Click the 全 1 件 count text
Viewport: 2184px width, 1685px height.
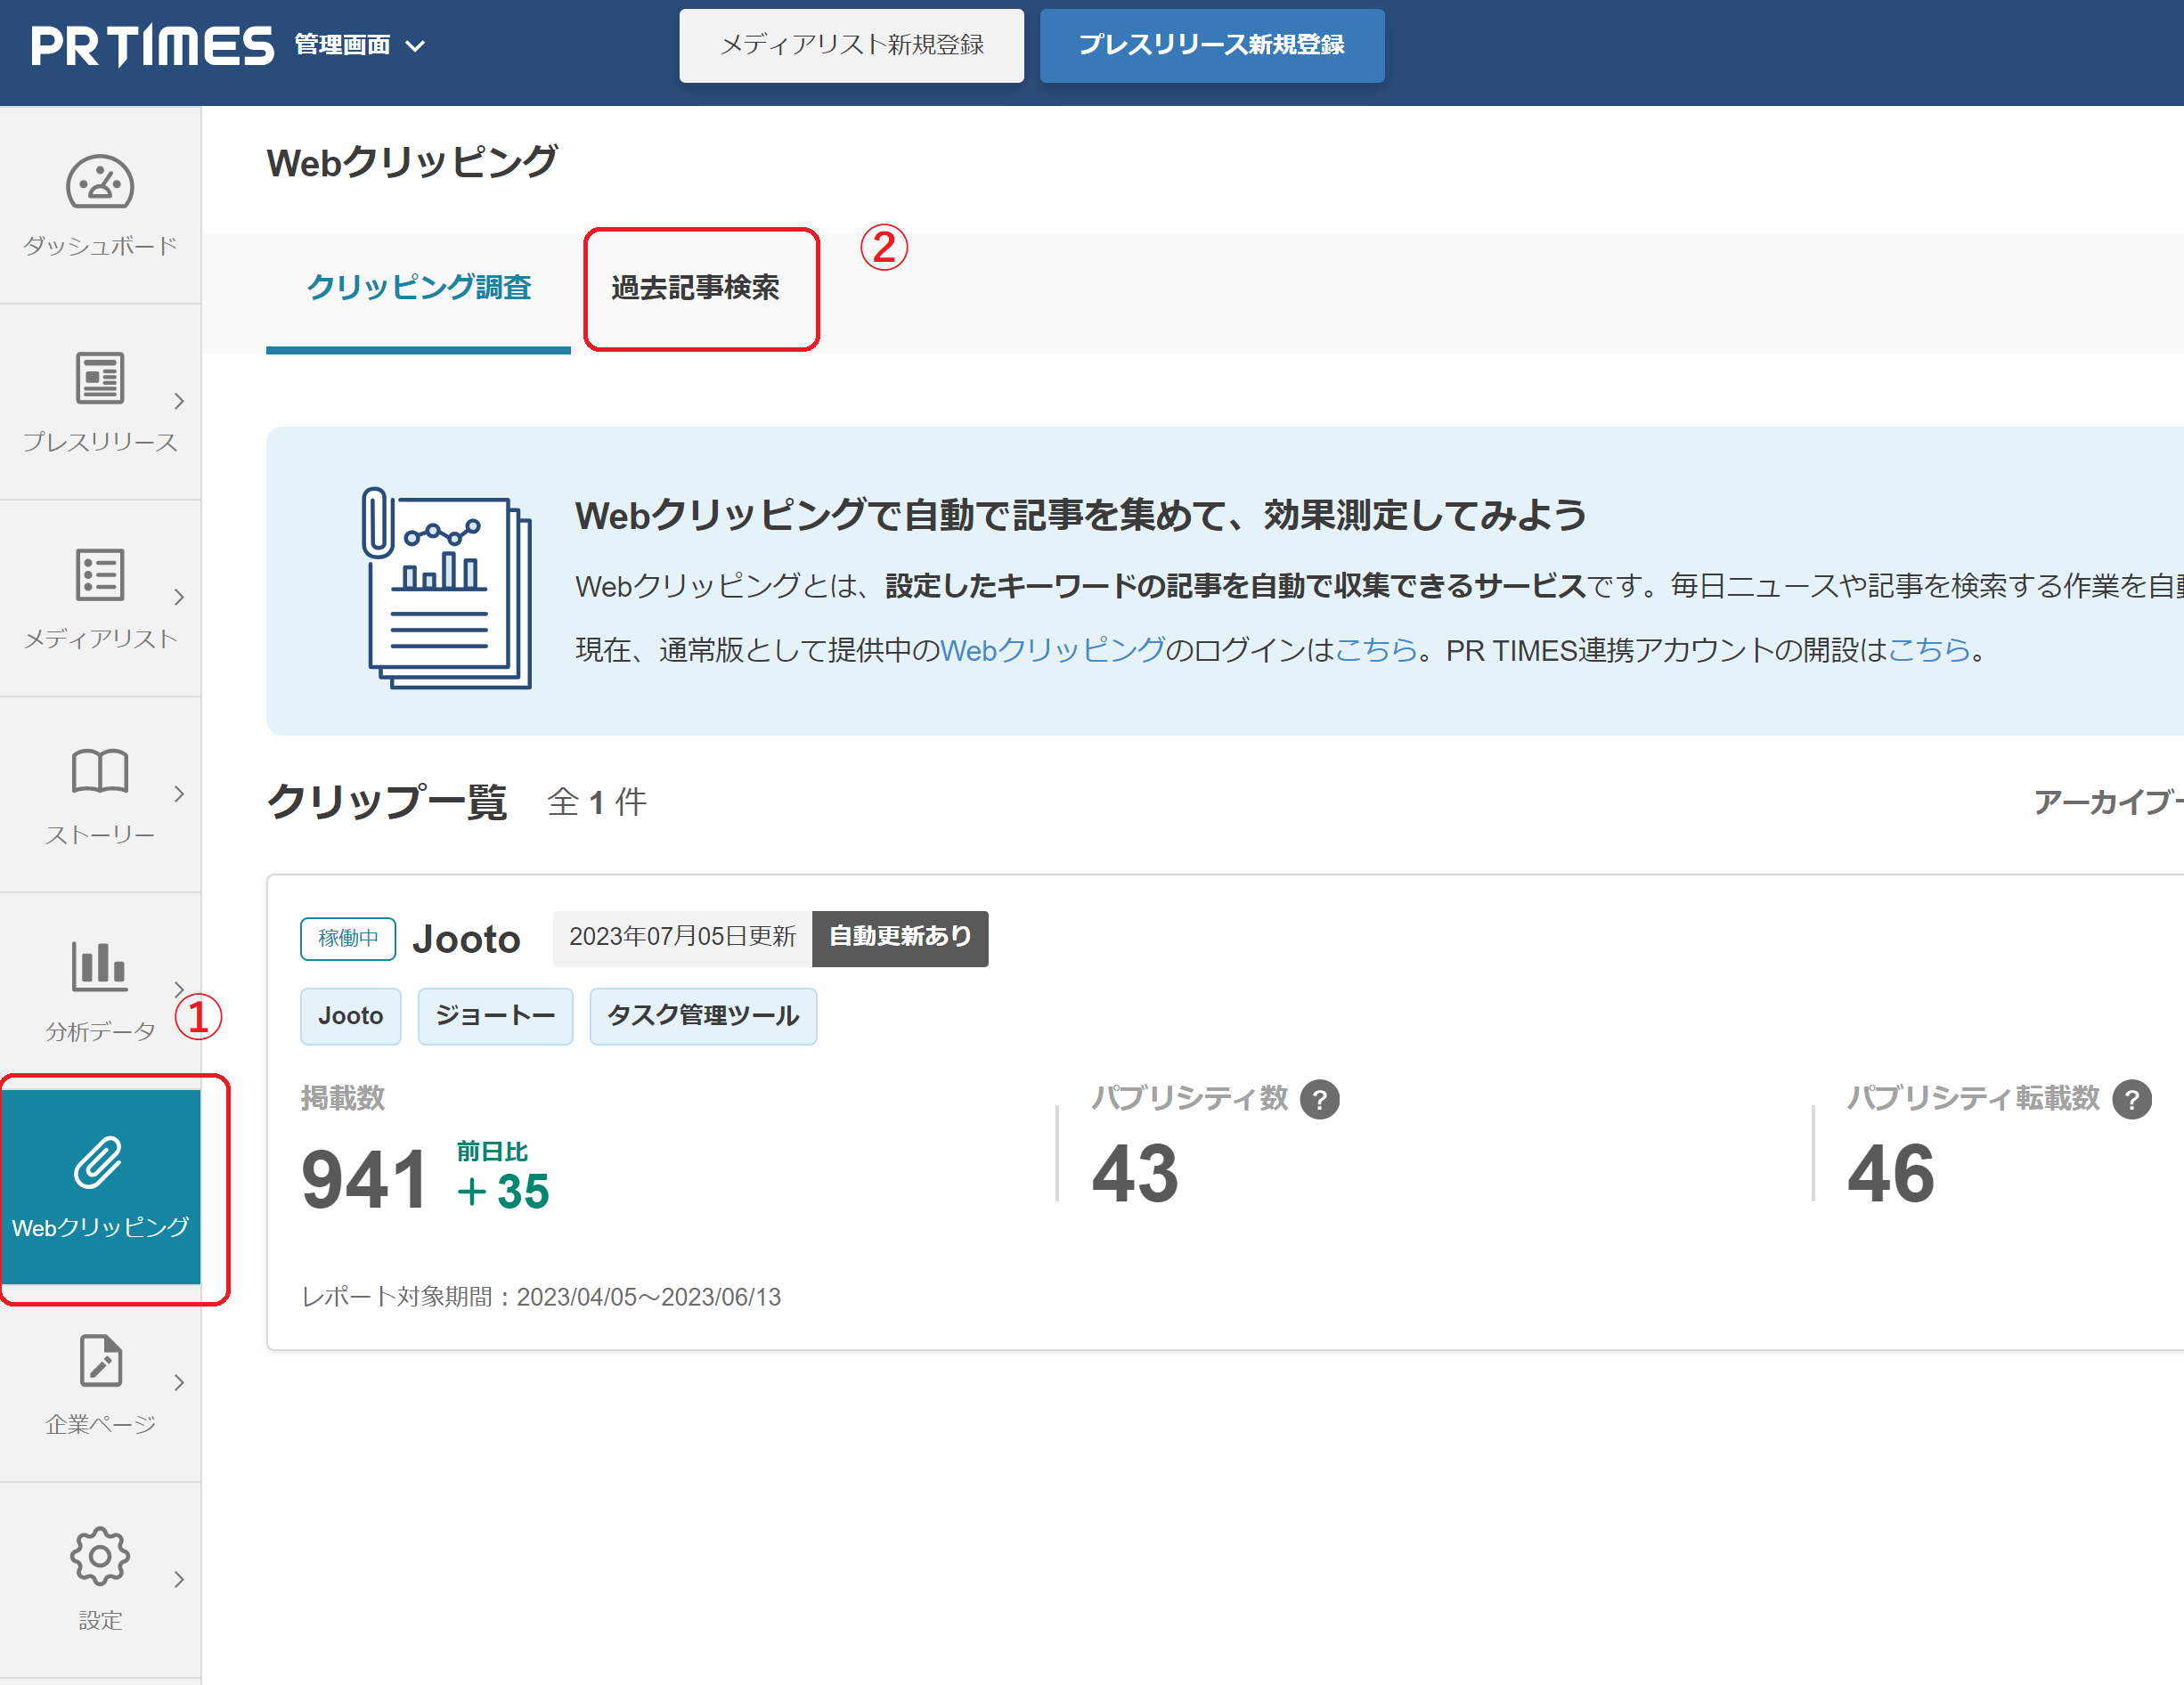pos(597,802)
